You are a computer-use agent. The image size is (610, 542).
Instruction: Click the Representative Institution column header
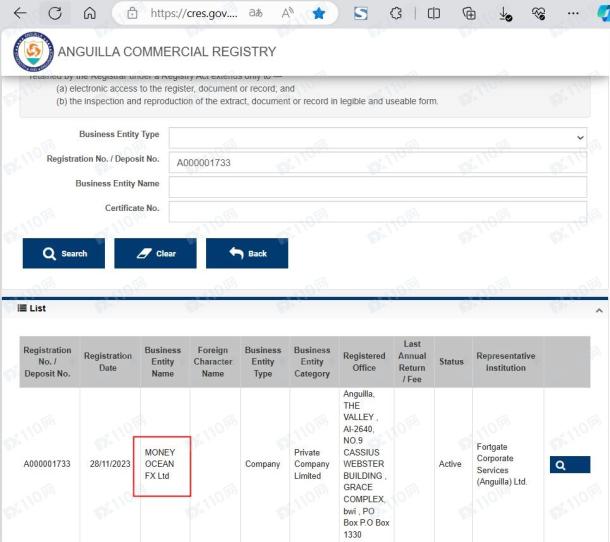click(x=506, y=362)
